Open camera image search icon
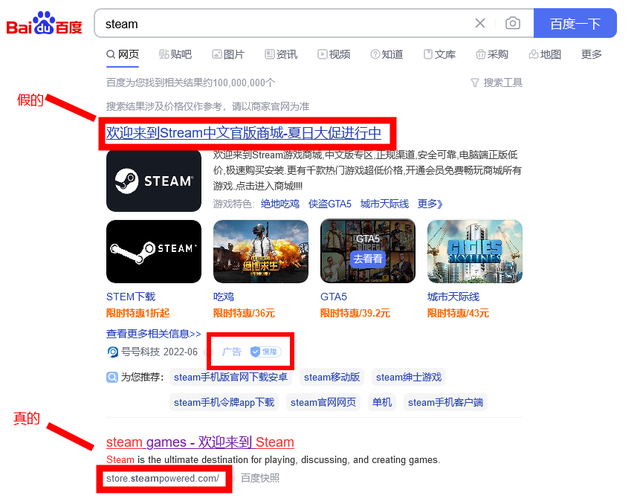This screenshot has width=640, height=498. coord(513,23)
